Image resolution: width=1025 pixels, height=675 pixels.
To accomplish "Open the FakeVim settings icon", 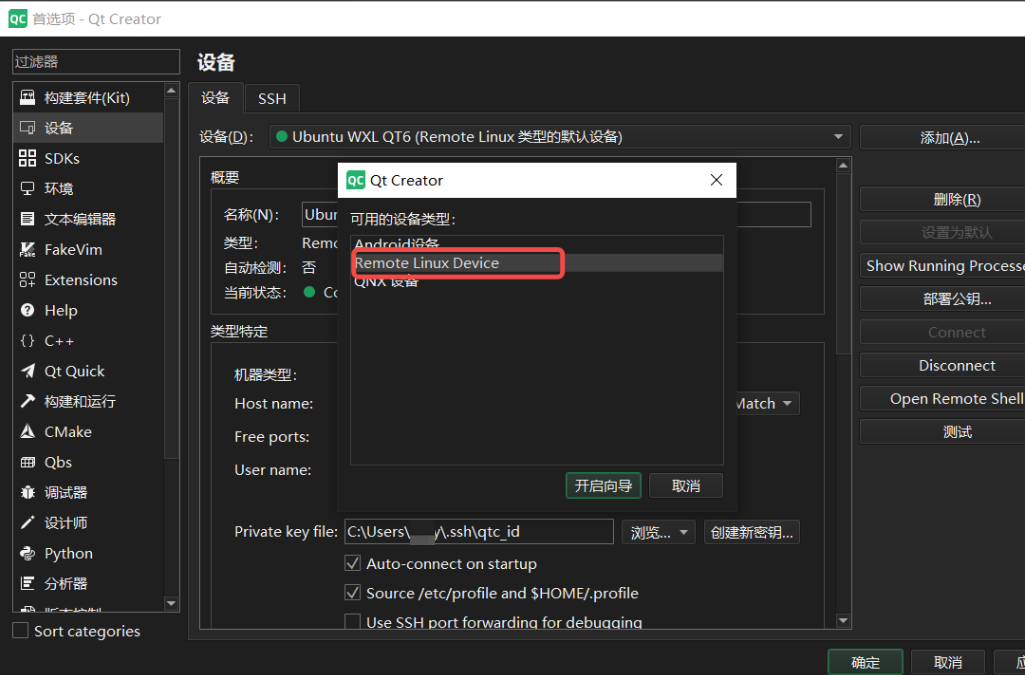I will click(27, 250).
